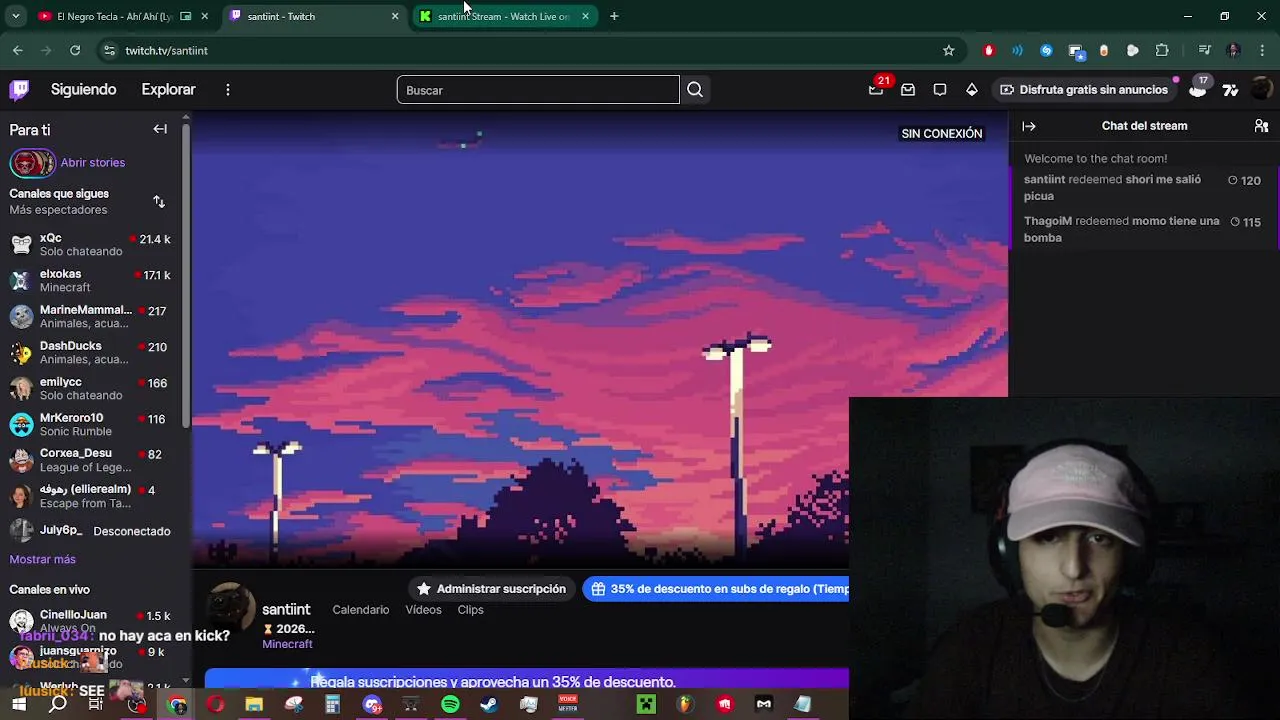1280x720 pixels.
Task: Open the Get Bits diamond icon
Action: click(x=972, y=90)
